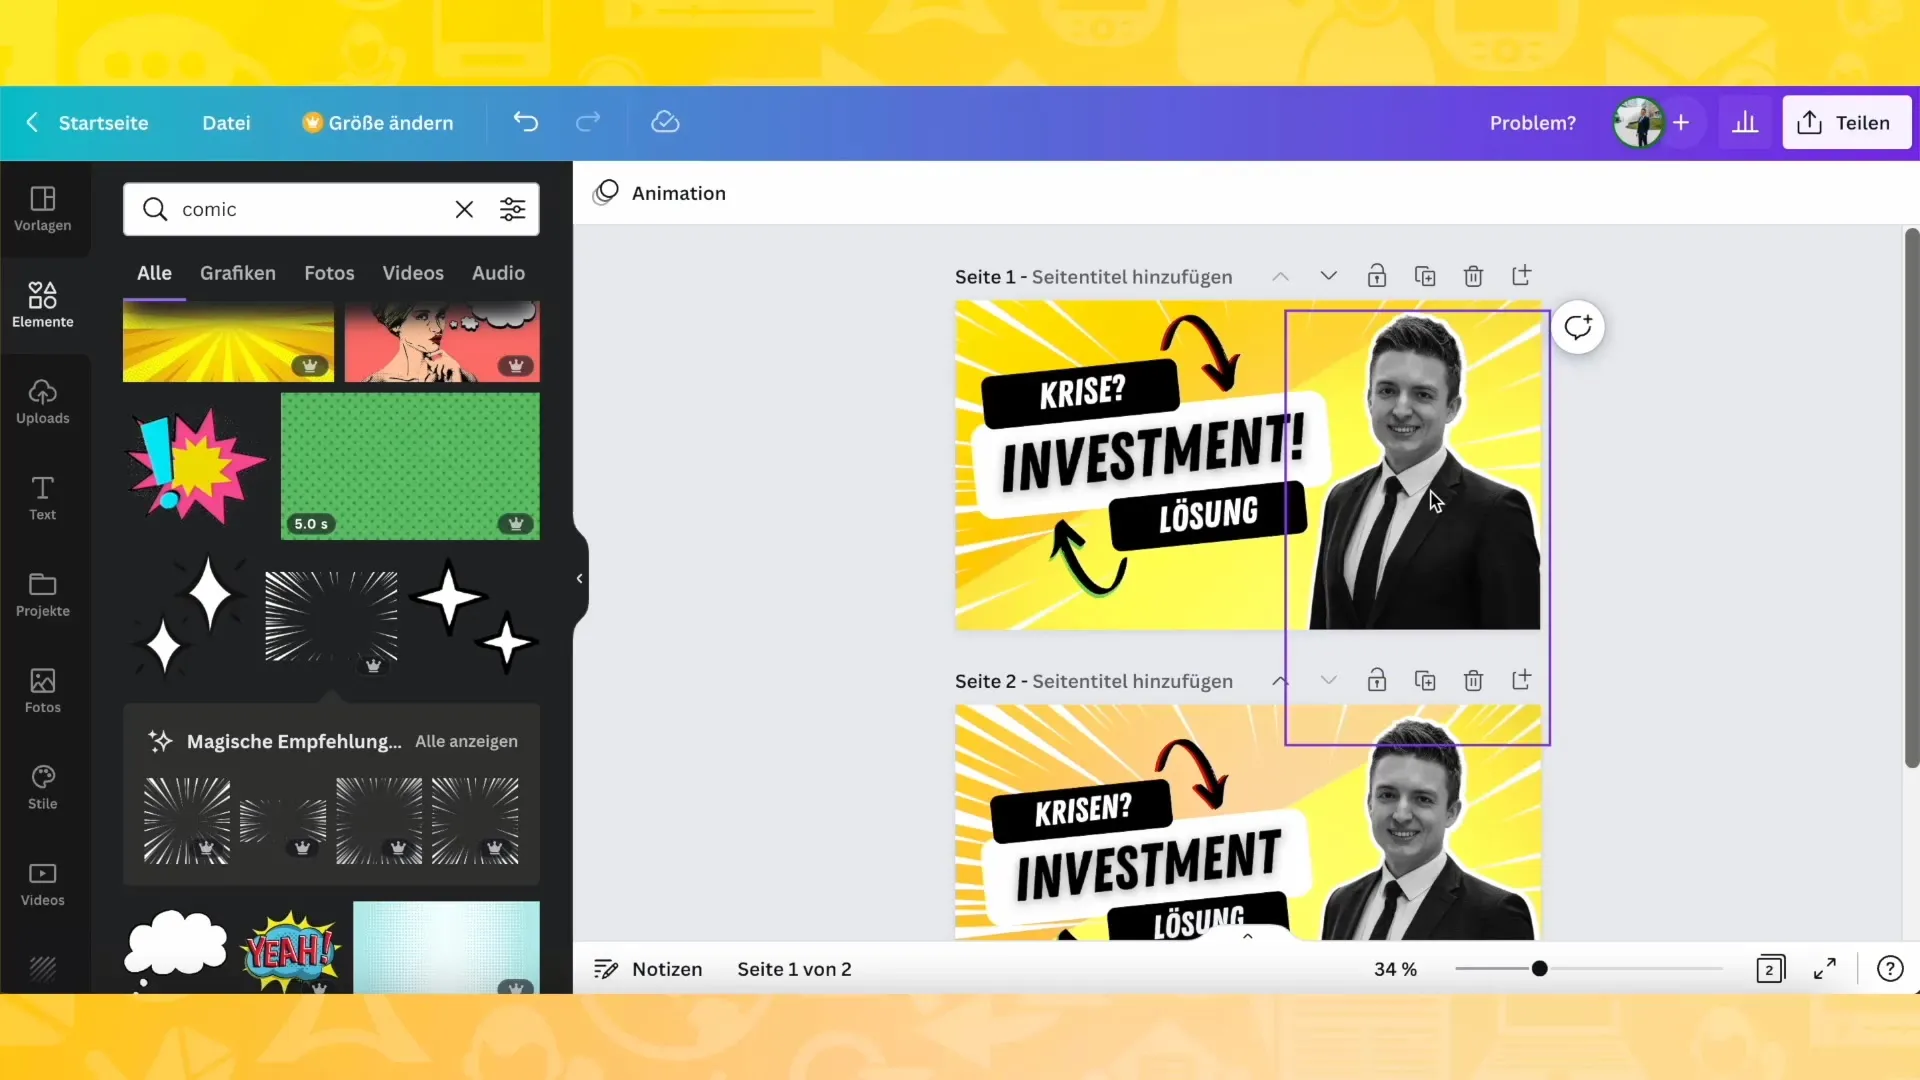Click Grafiken tab in elements panel
This screenshot has height=1080, width=1920.
[x=237, y=272]
